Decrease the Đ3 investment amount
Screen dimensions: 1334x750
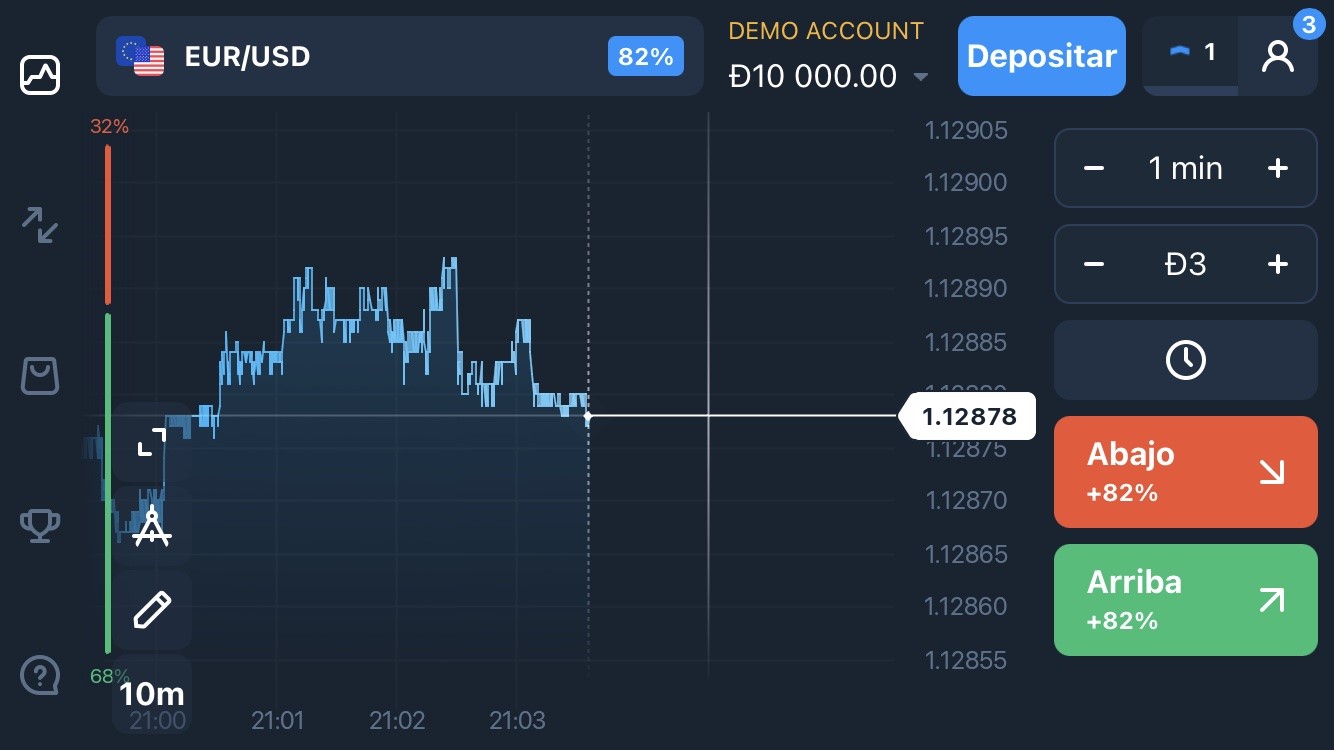[x=1094, y=264]
